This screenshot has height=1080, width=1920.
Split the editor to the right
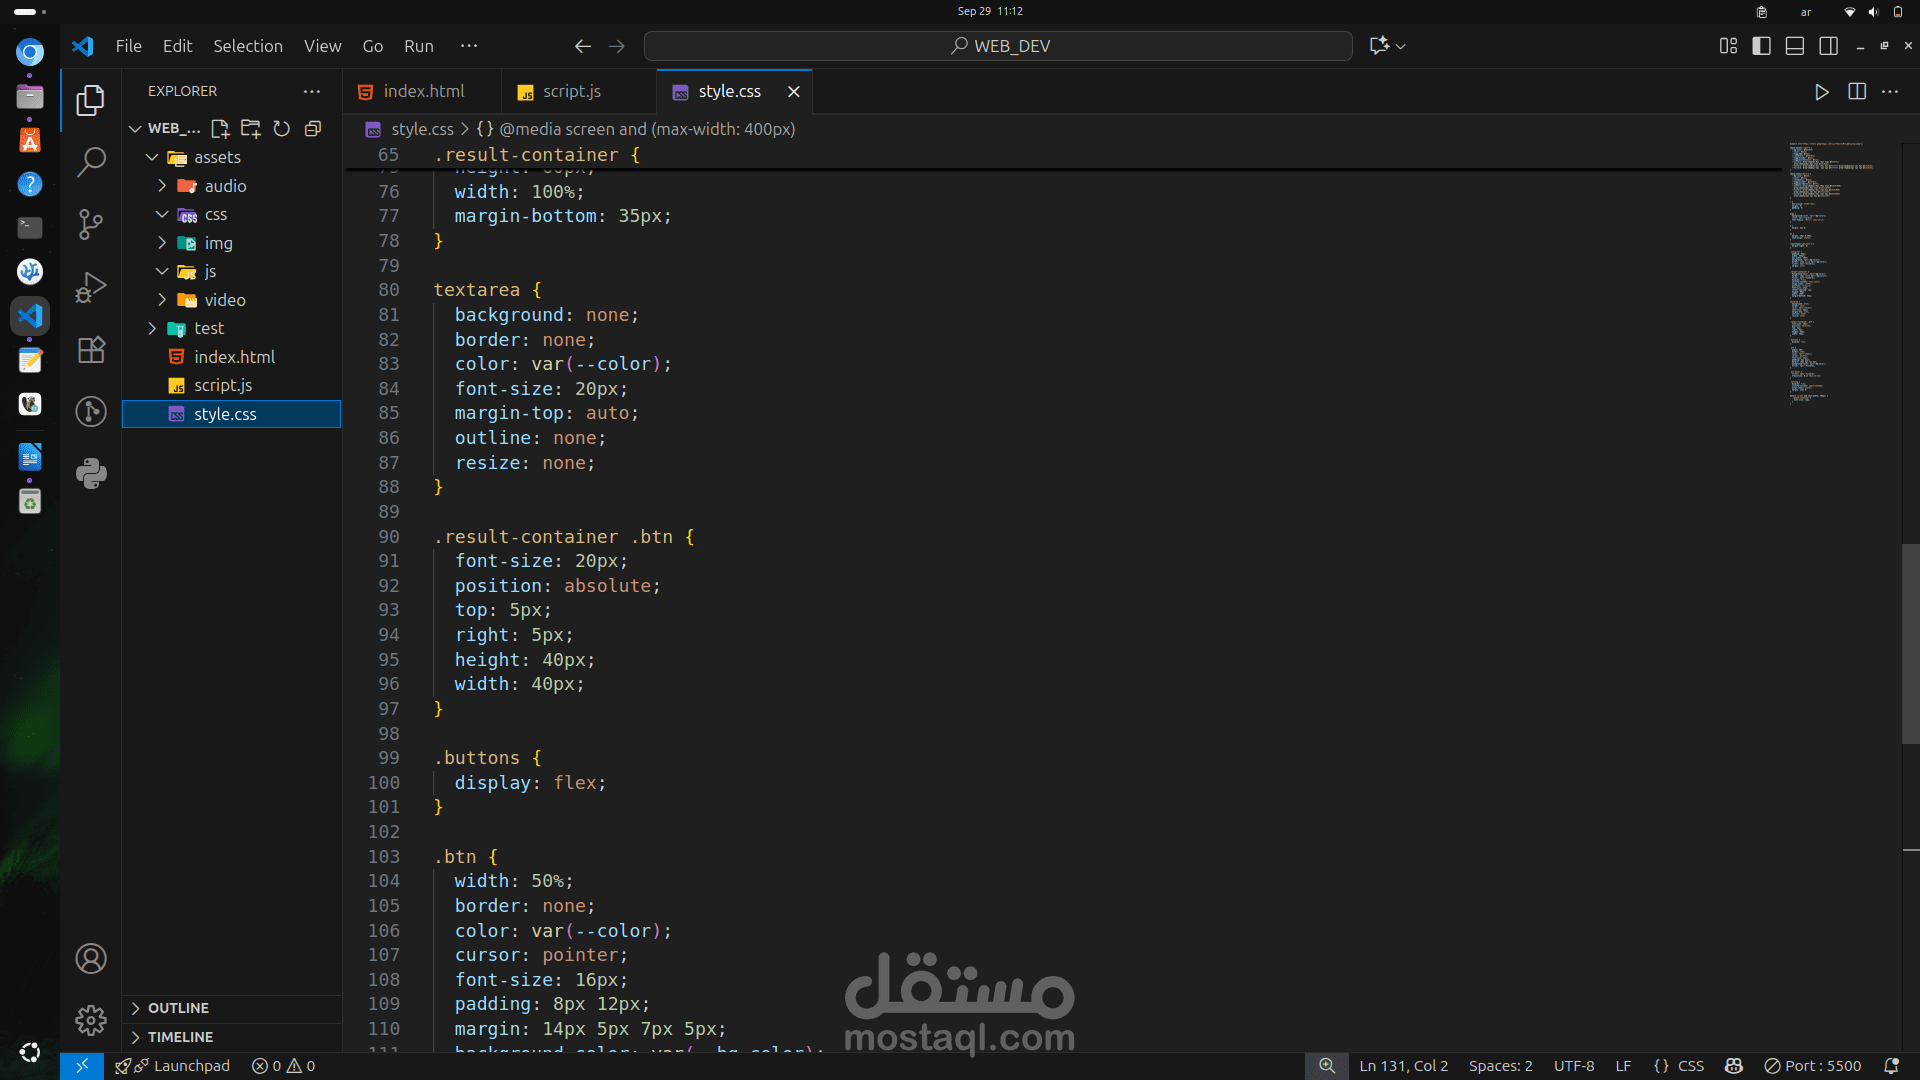pos(1857,91)
